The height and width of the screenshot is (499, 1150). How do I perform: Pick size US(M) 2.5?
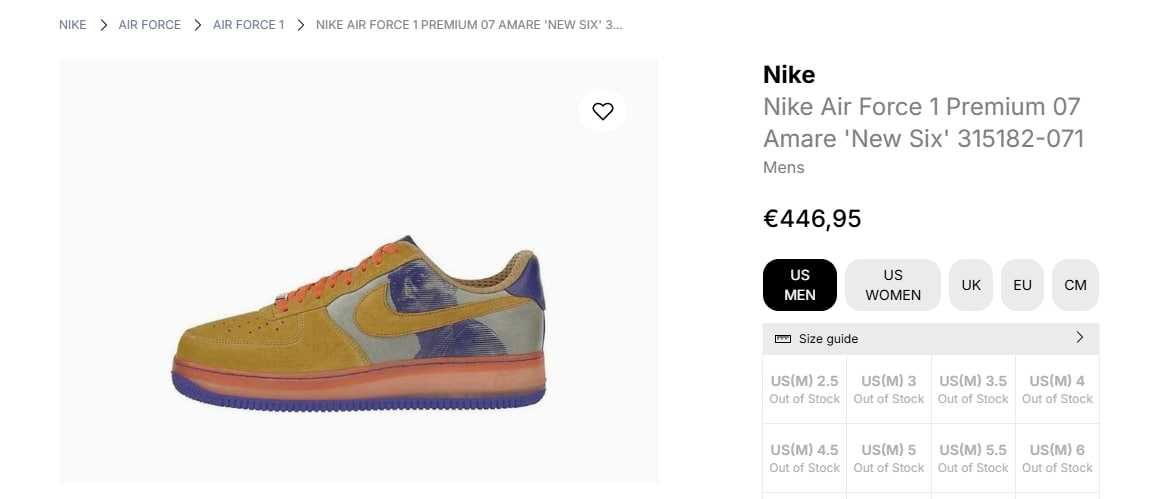(805, 389)
